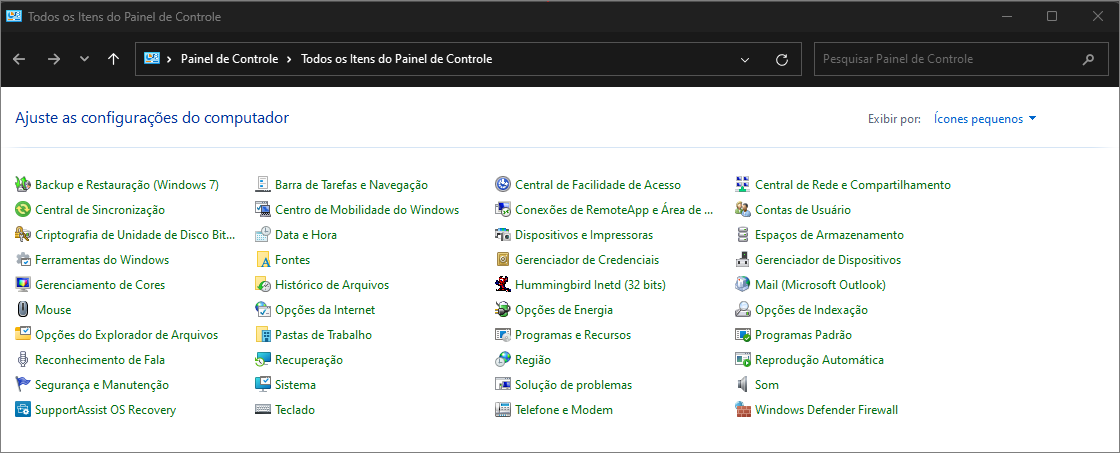This screenshot has height=453, width=1120.
Task: Click the Control Panel icon in address bar
Action: coord(151,59)
